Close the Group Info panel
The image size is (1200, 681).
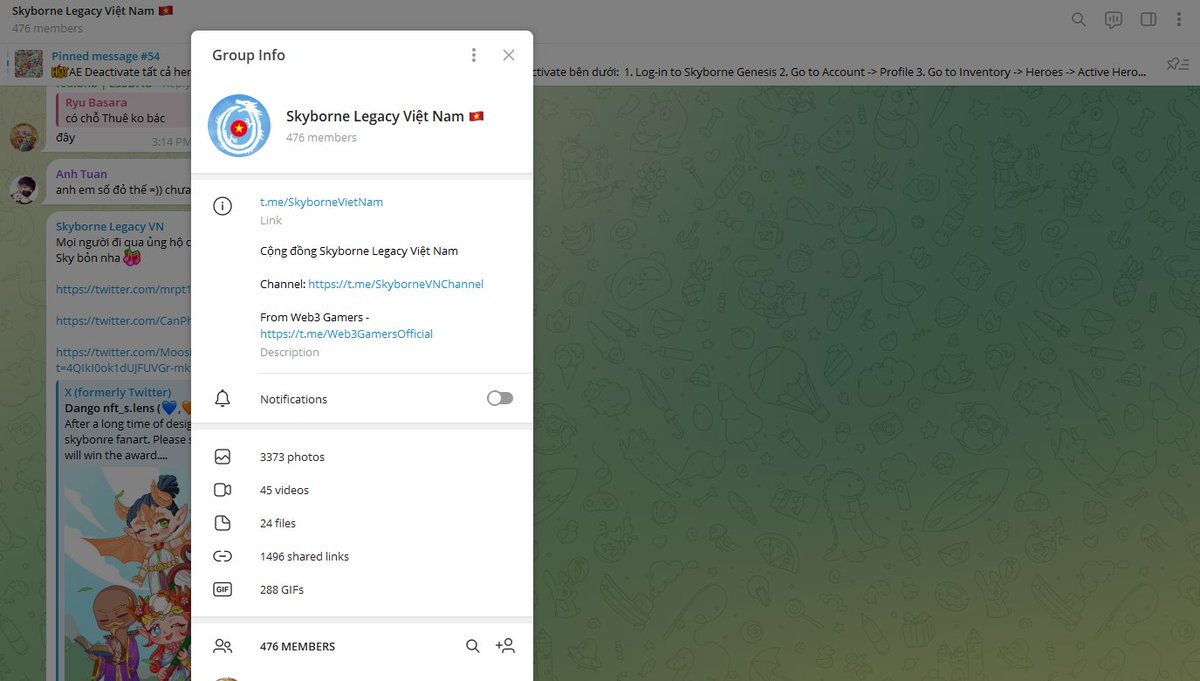point(509,55)
